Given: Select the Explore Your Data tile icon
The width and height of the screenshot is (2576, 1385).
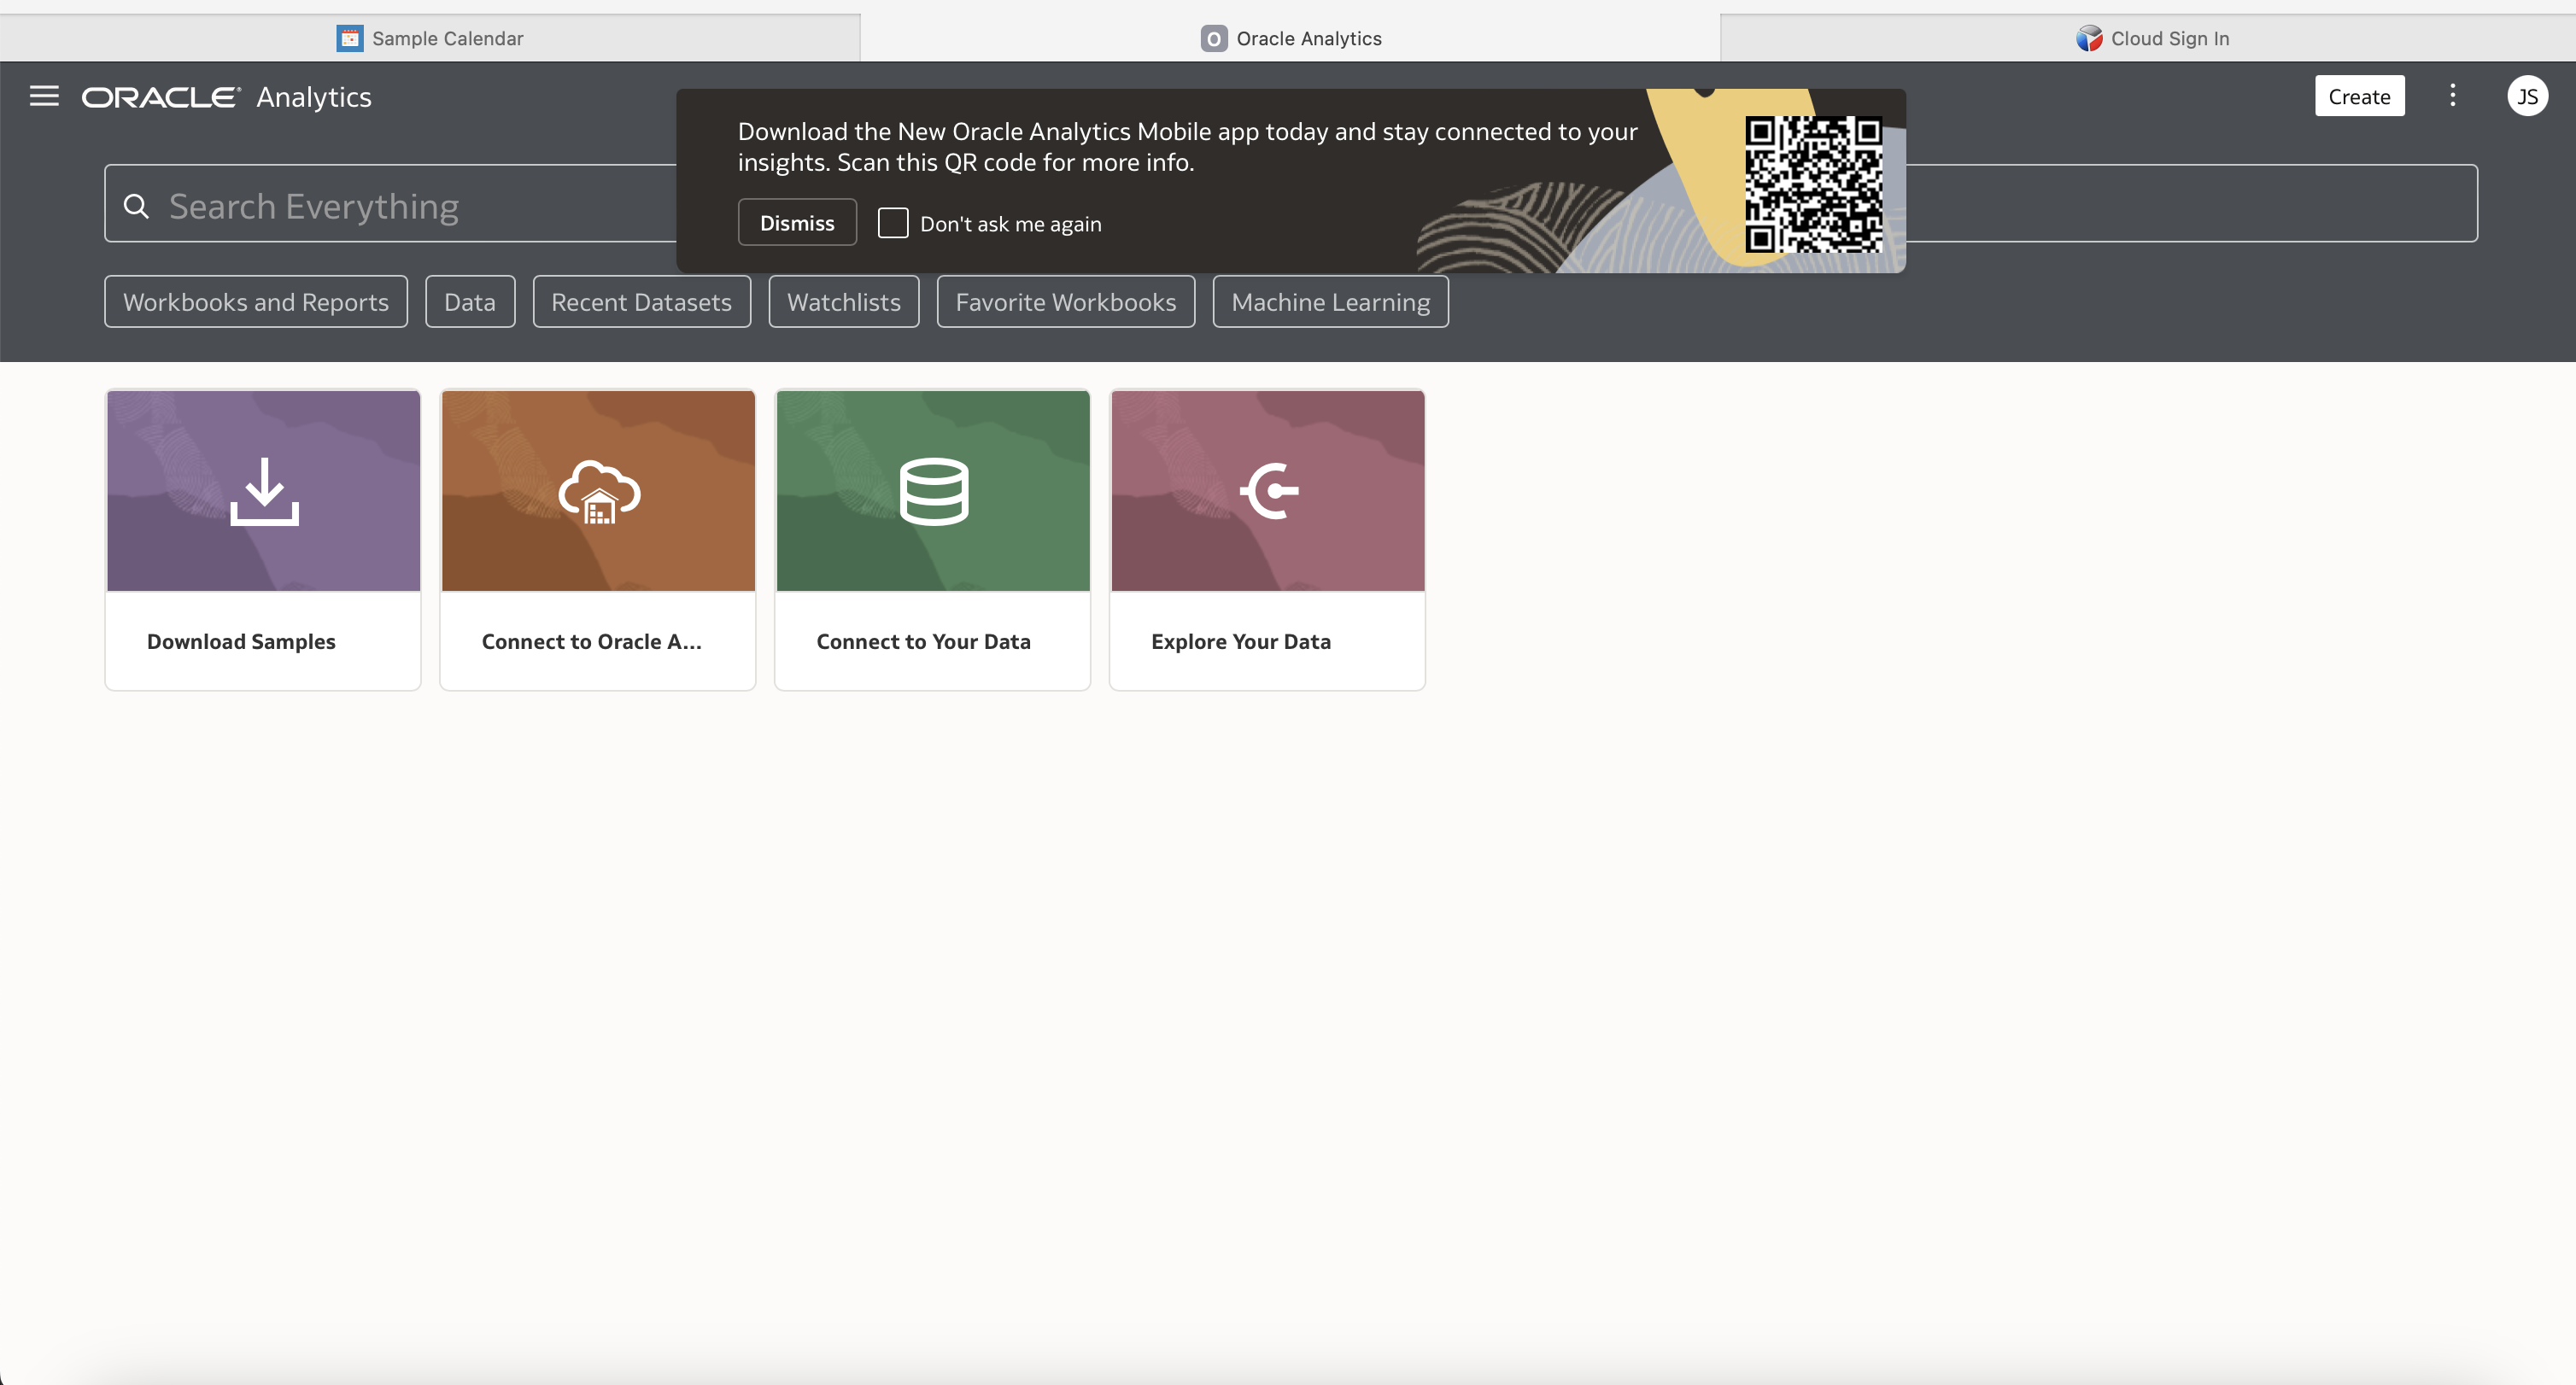Looking at the screenshot, I should click(x=1266, y=490).
